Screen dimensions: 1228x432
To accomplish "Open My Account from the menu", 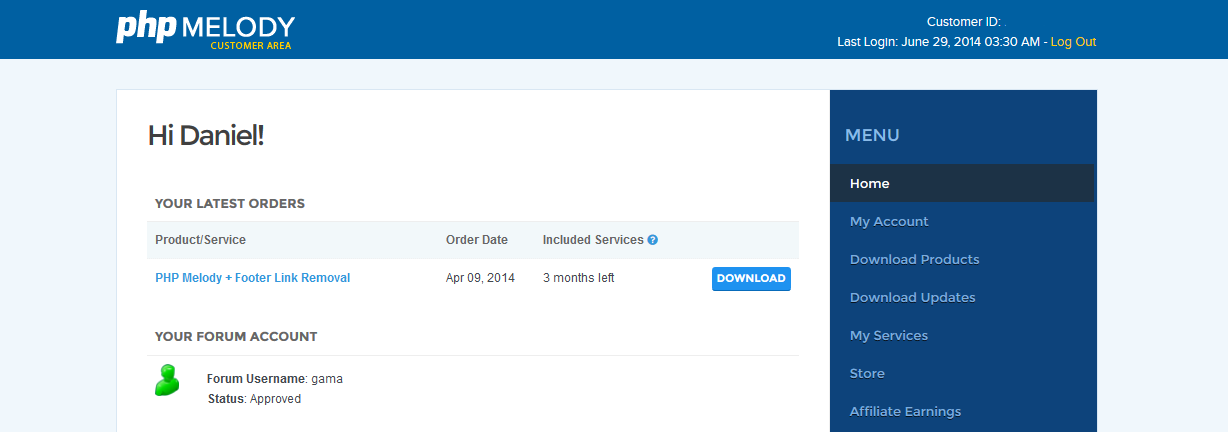I will pyautogui.click(x=889, y=222).
